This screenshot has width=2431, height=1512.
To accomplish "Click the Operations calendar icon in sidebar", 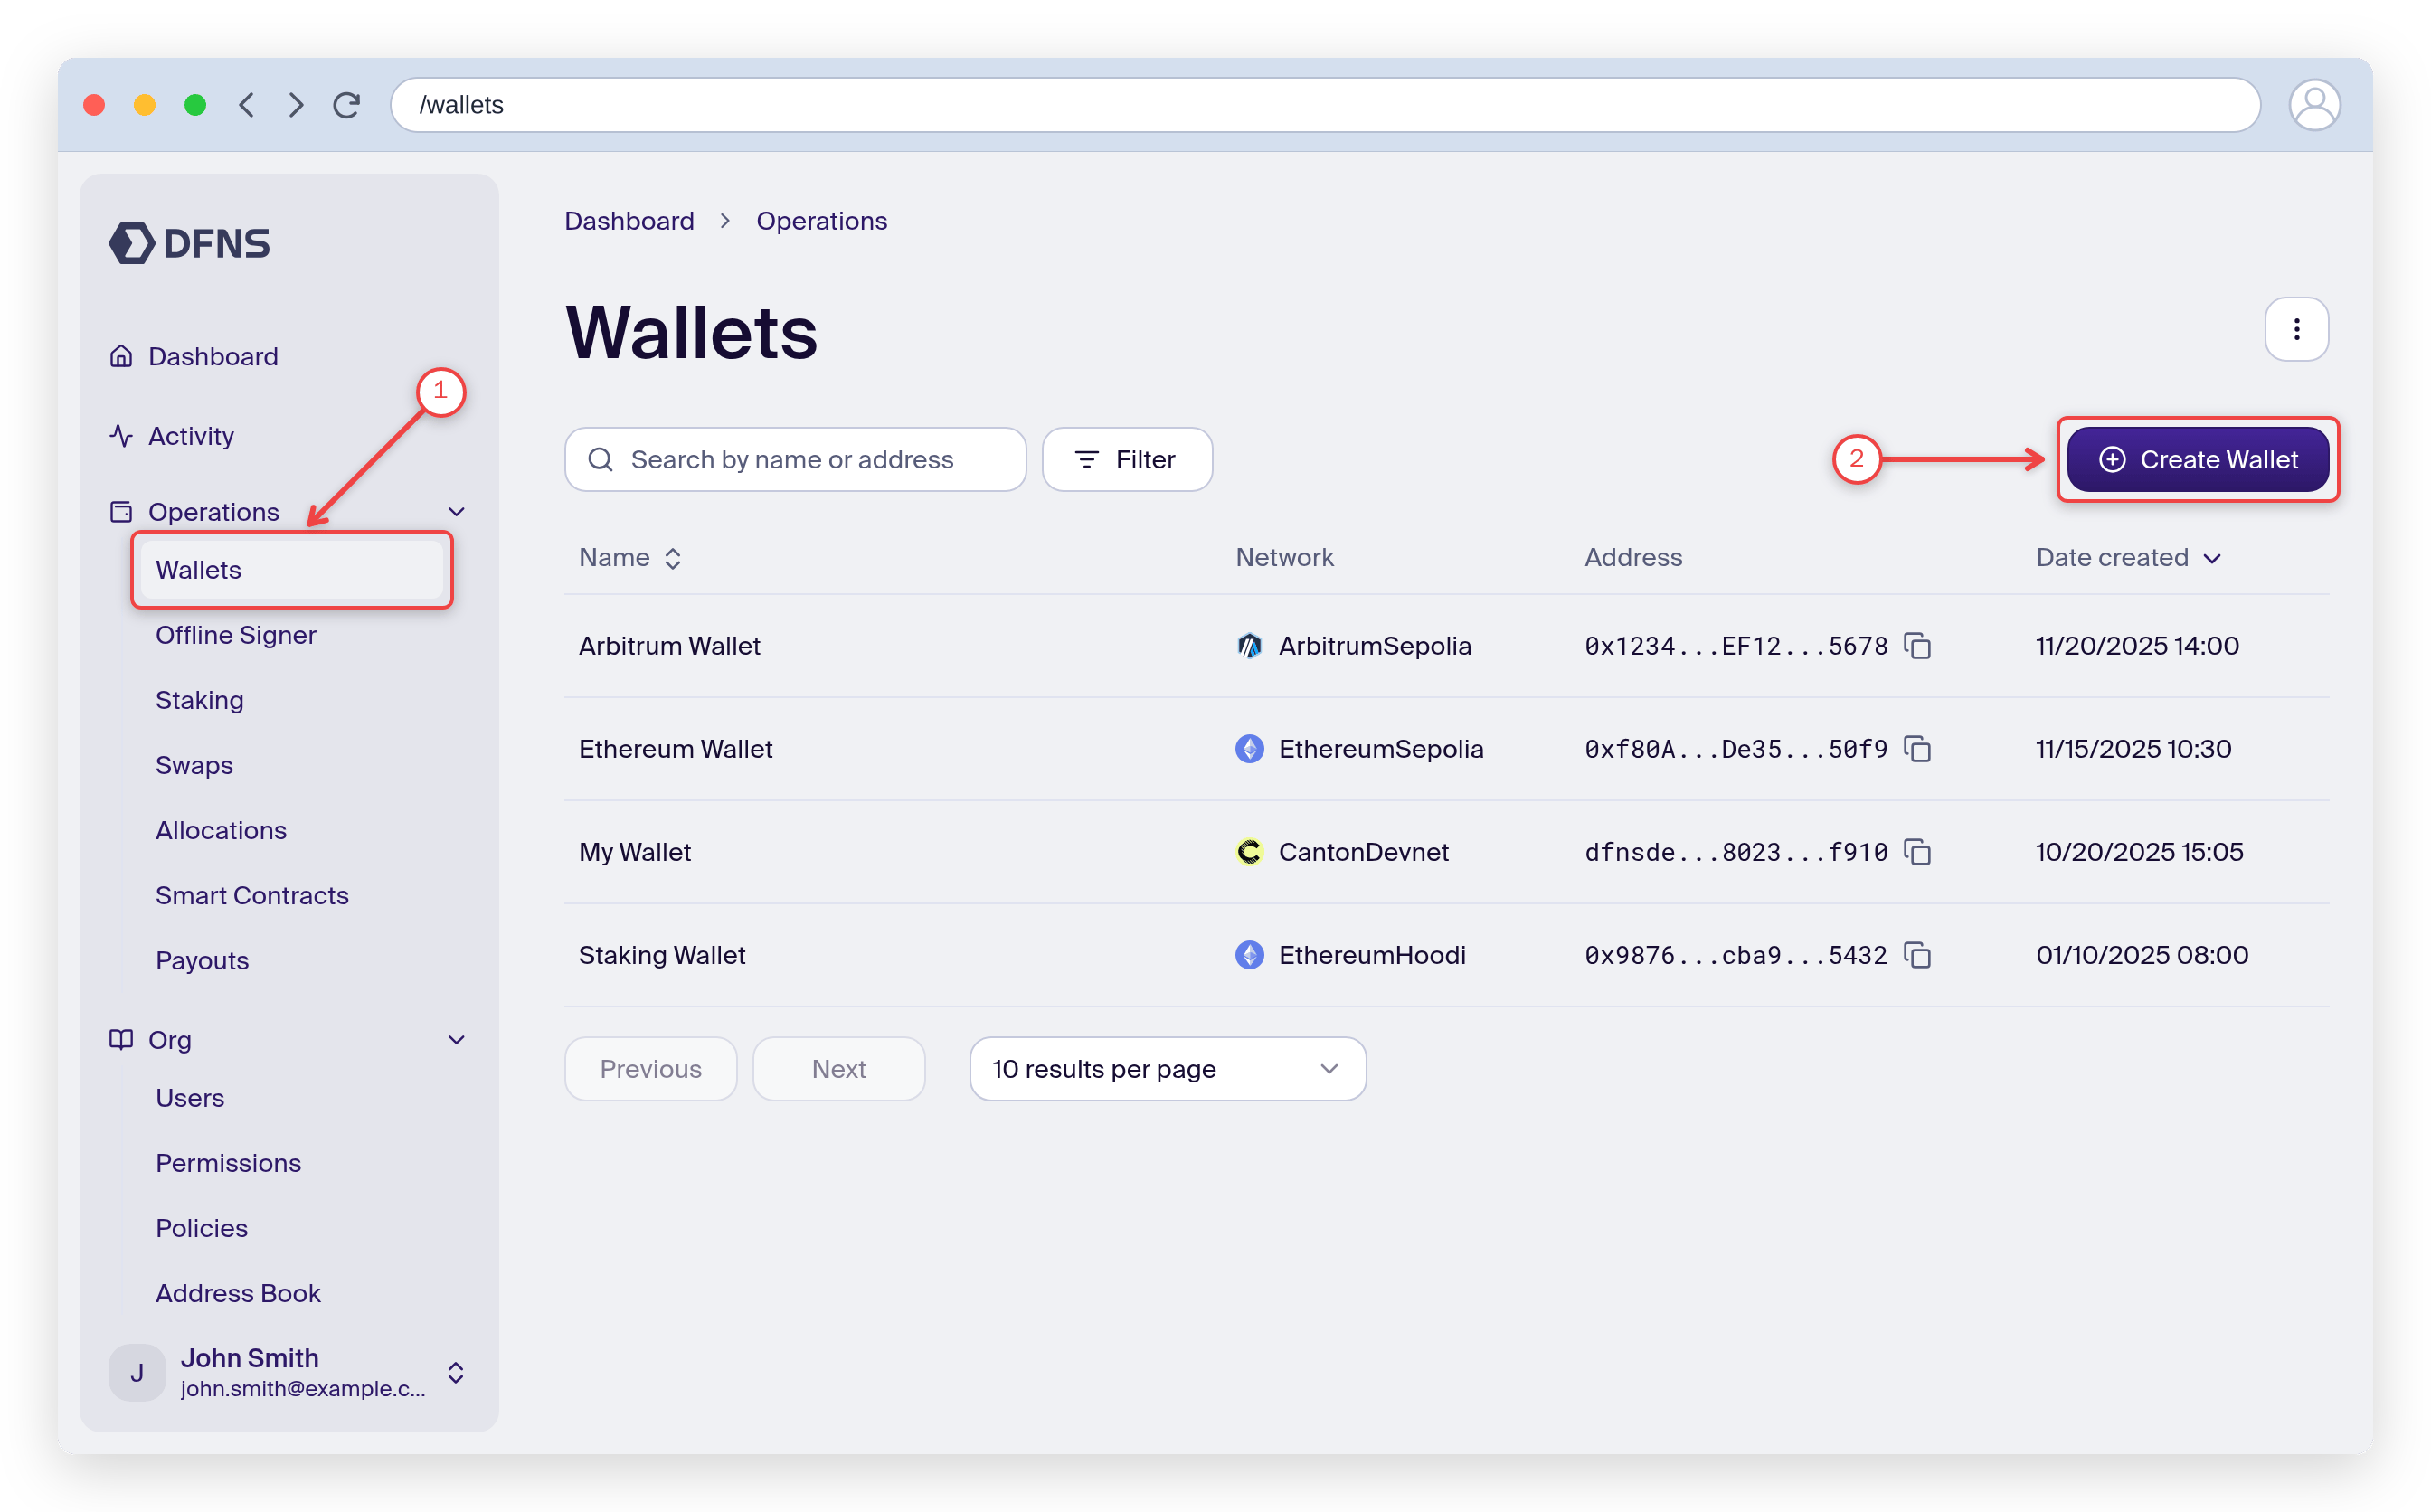I will [121, 512].
